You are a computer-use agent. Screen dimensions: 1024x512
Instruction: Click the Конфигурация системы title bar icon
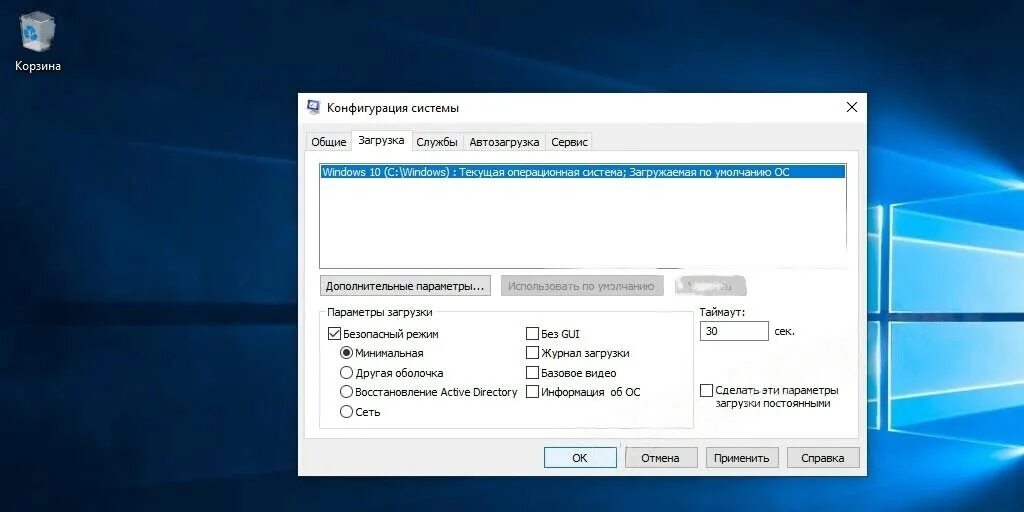pos(314,108)
